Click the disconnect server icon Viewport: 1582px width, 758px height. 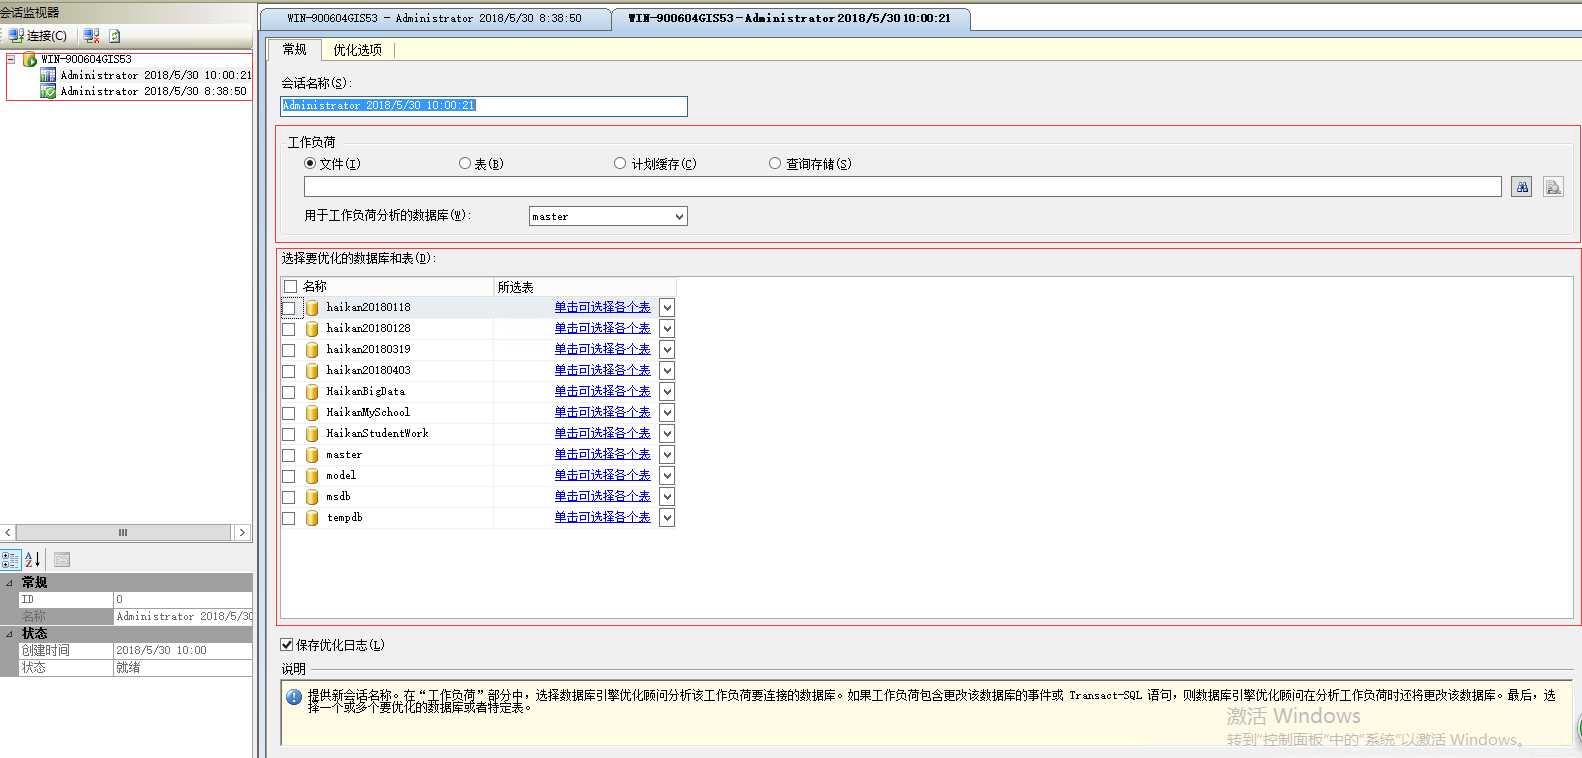(x=92, y=36)
